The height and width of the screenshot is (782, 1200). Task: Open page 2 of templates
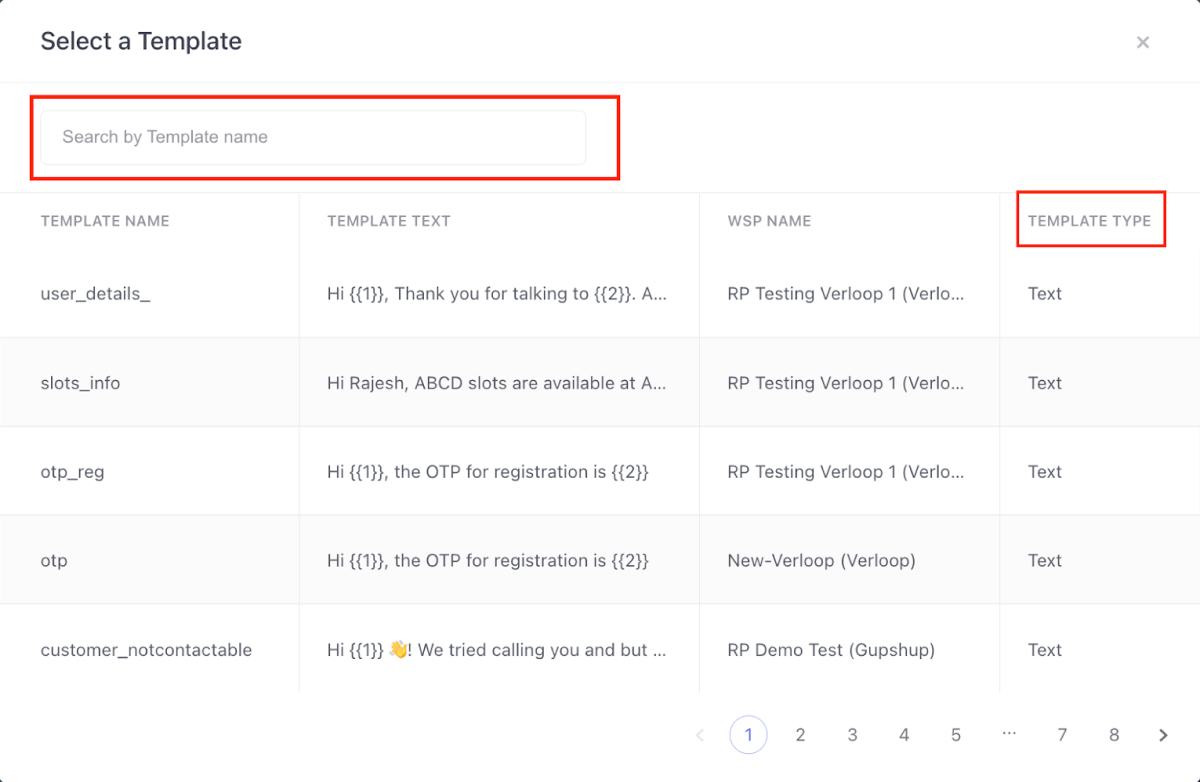coord(800,735)
